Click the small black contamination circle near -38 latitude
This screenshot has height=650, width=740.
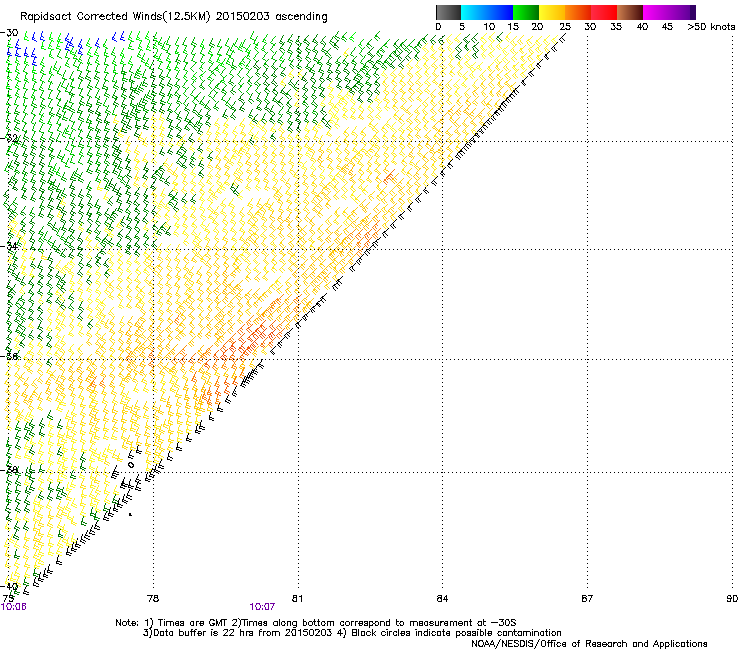tap(131, 465)
